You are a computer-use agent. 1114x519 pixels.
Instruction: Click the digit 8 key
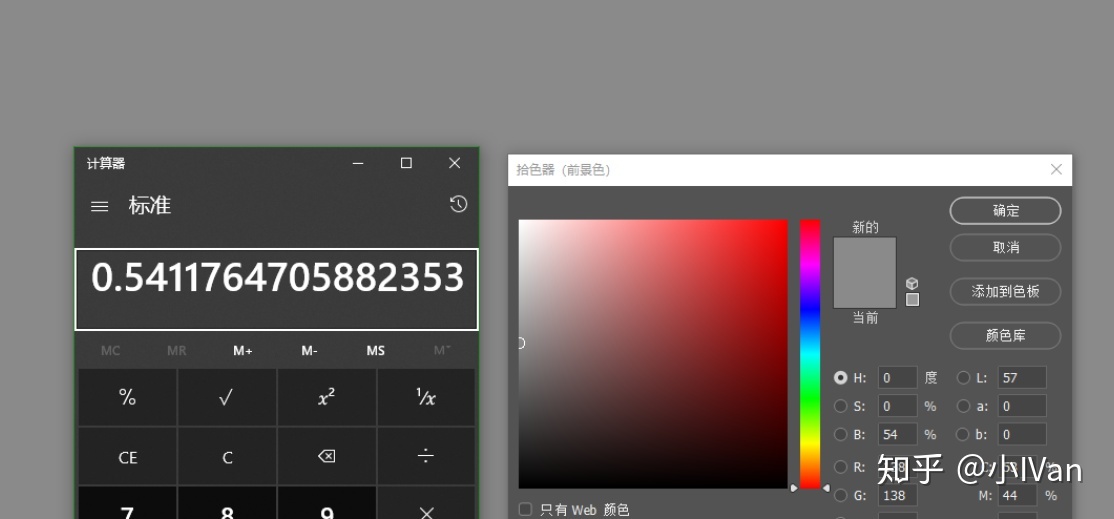(x=227, y=503)
